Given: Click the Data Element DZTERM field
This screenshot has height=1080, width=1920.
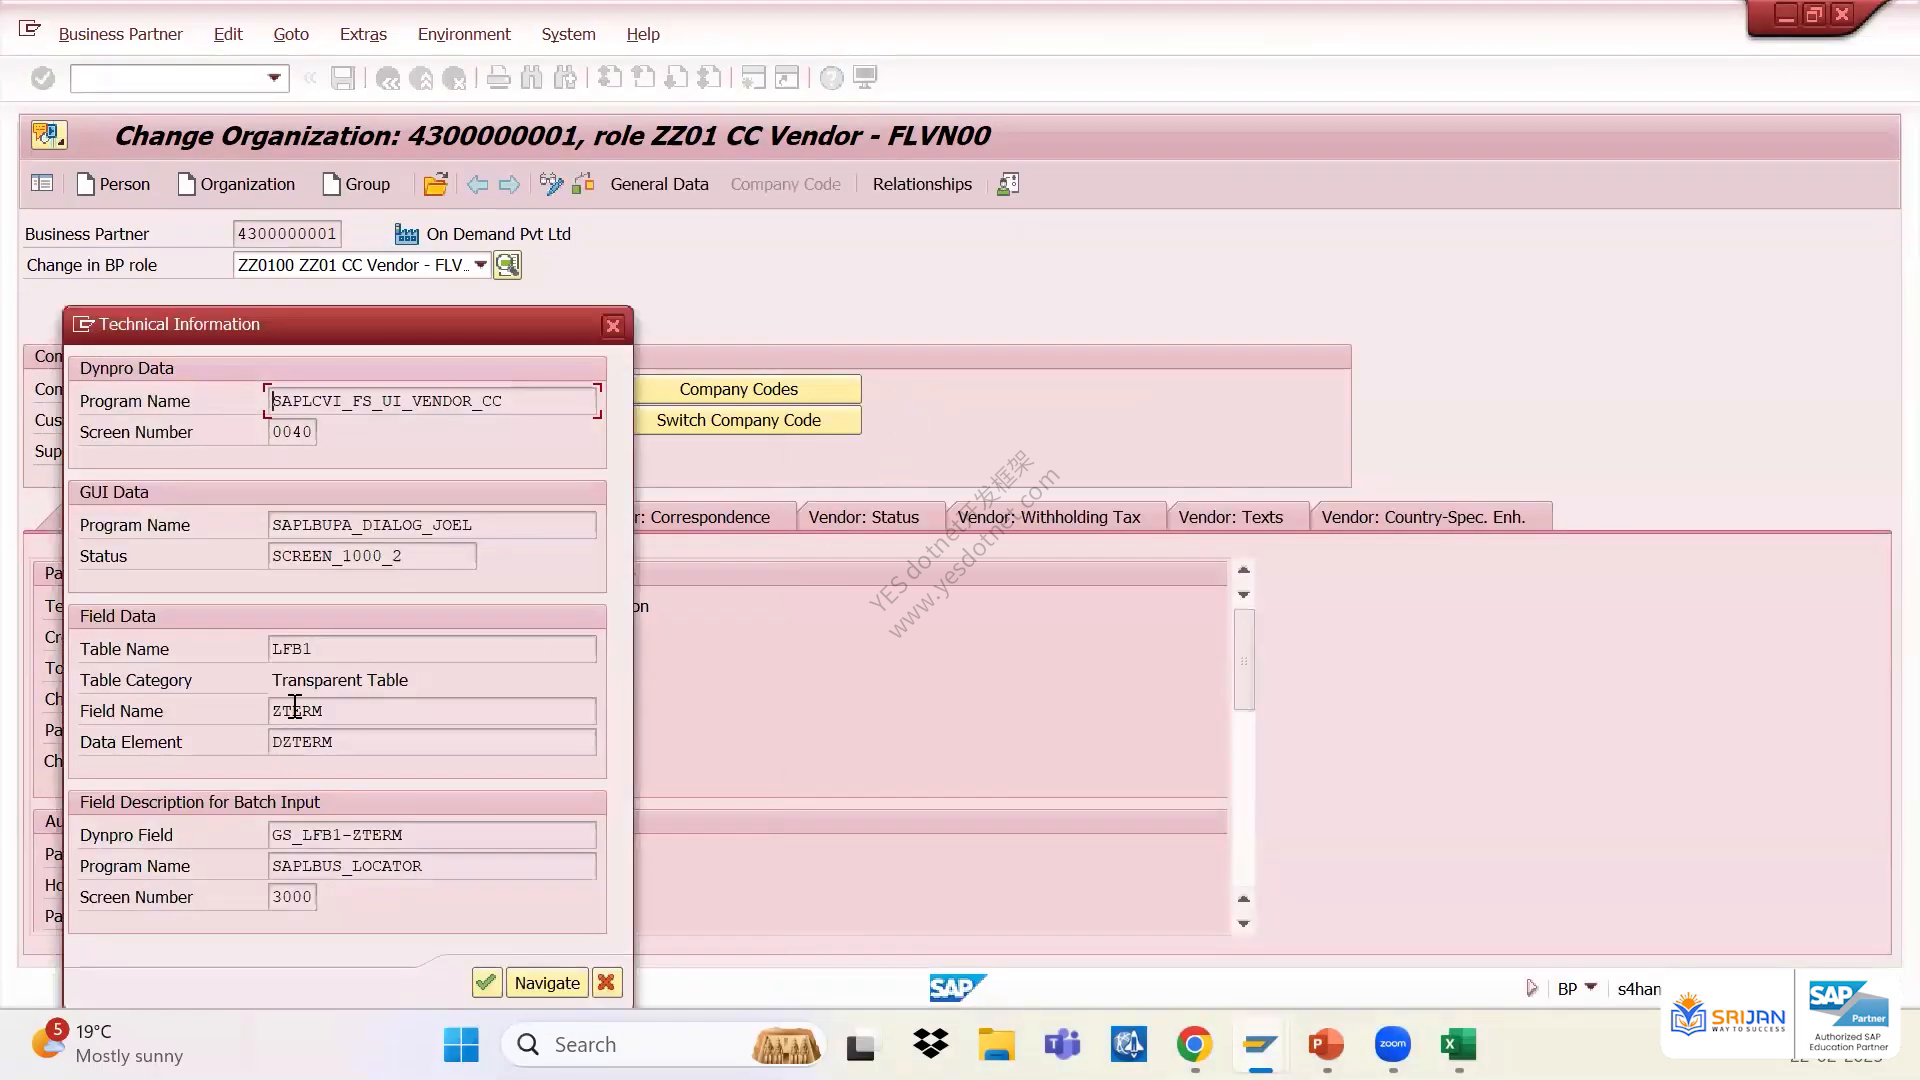Looking at the screenshot, I should point(432,742).
